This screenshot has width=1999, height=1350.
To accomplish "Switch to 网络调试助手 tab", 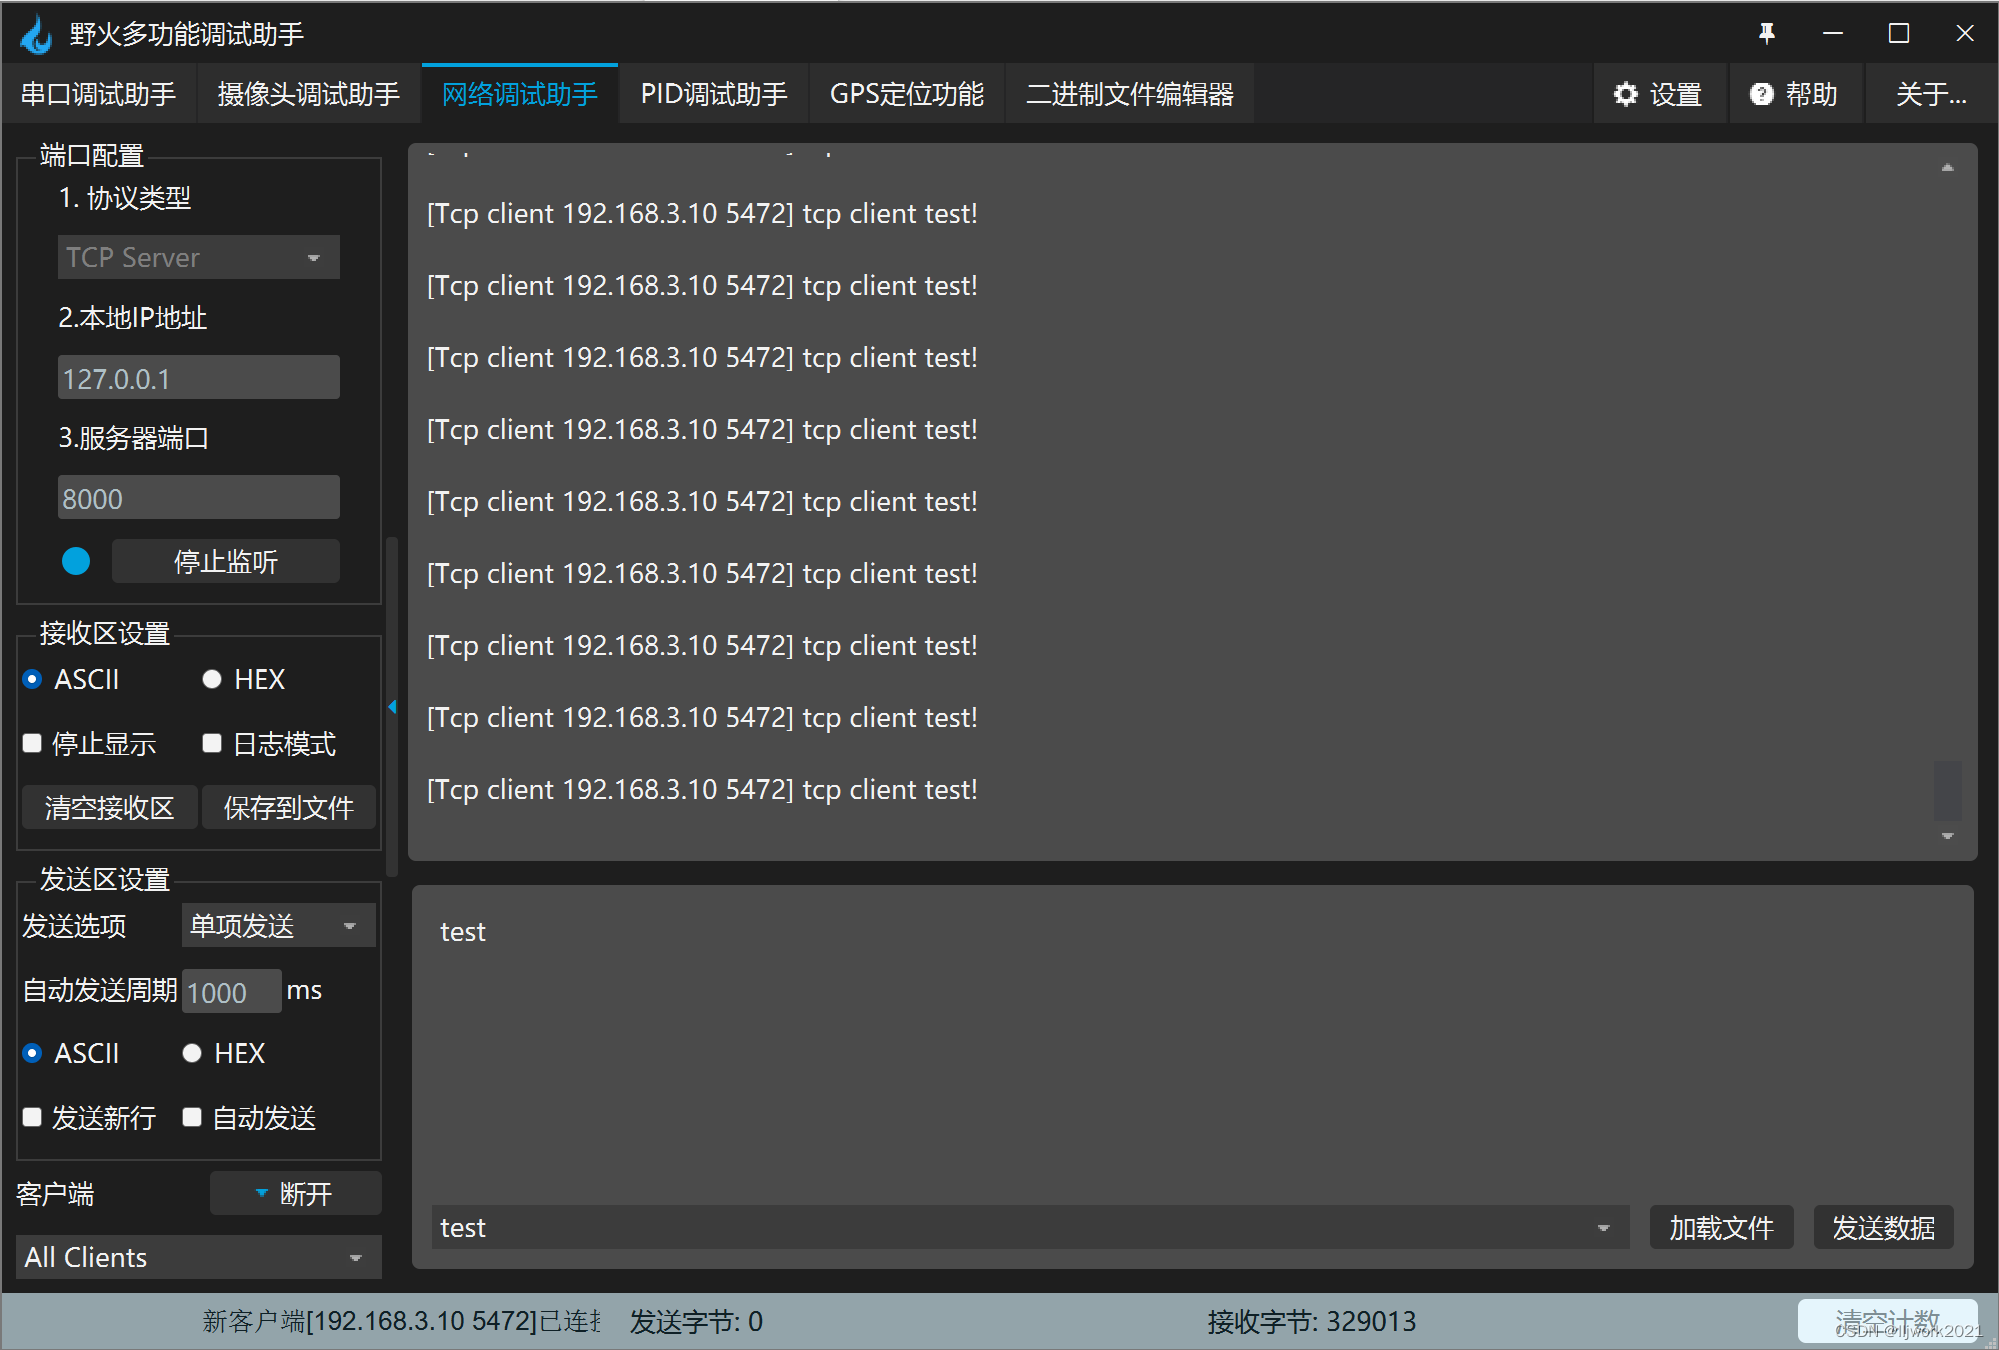I will click(x=520, y=94).
